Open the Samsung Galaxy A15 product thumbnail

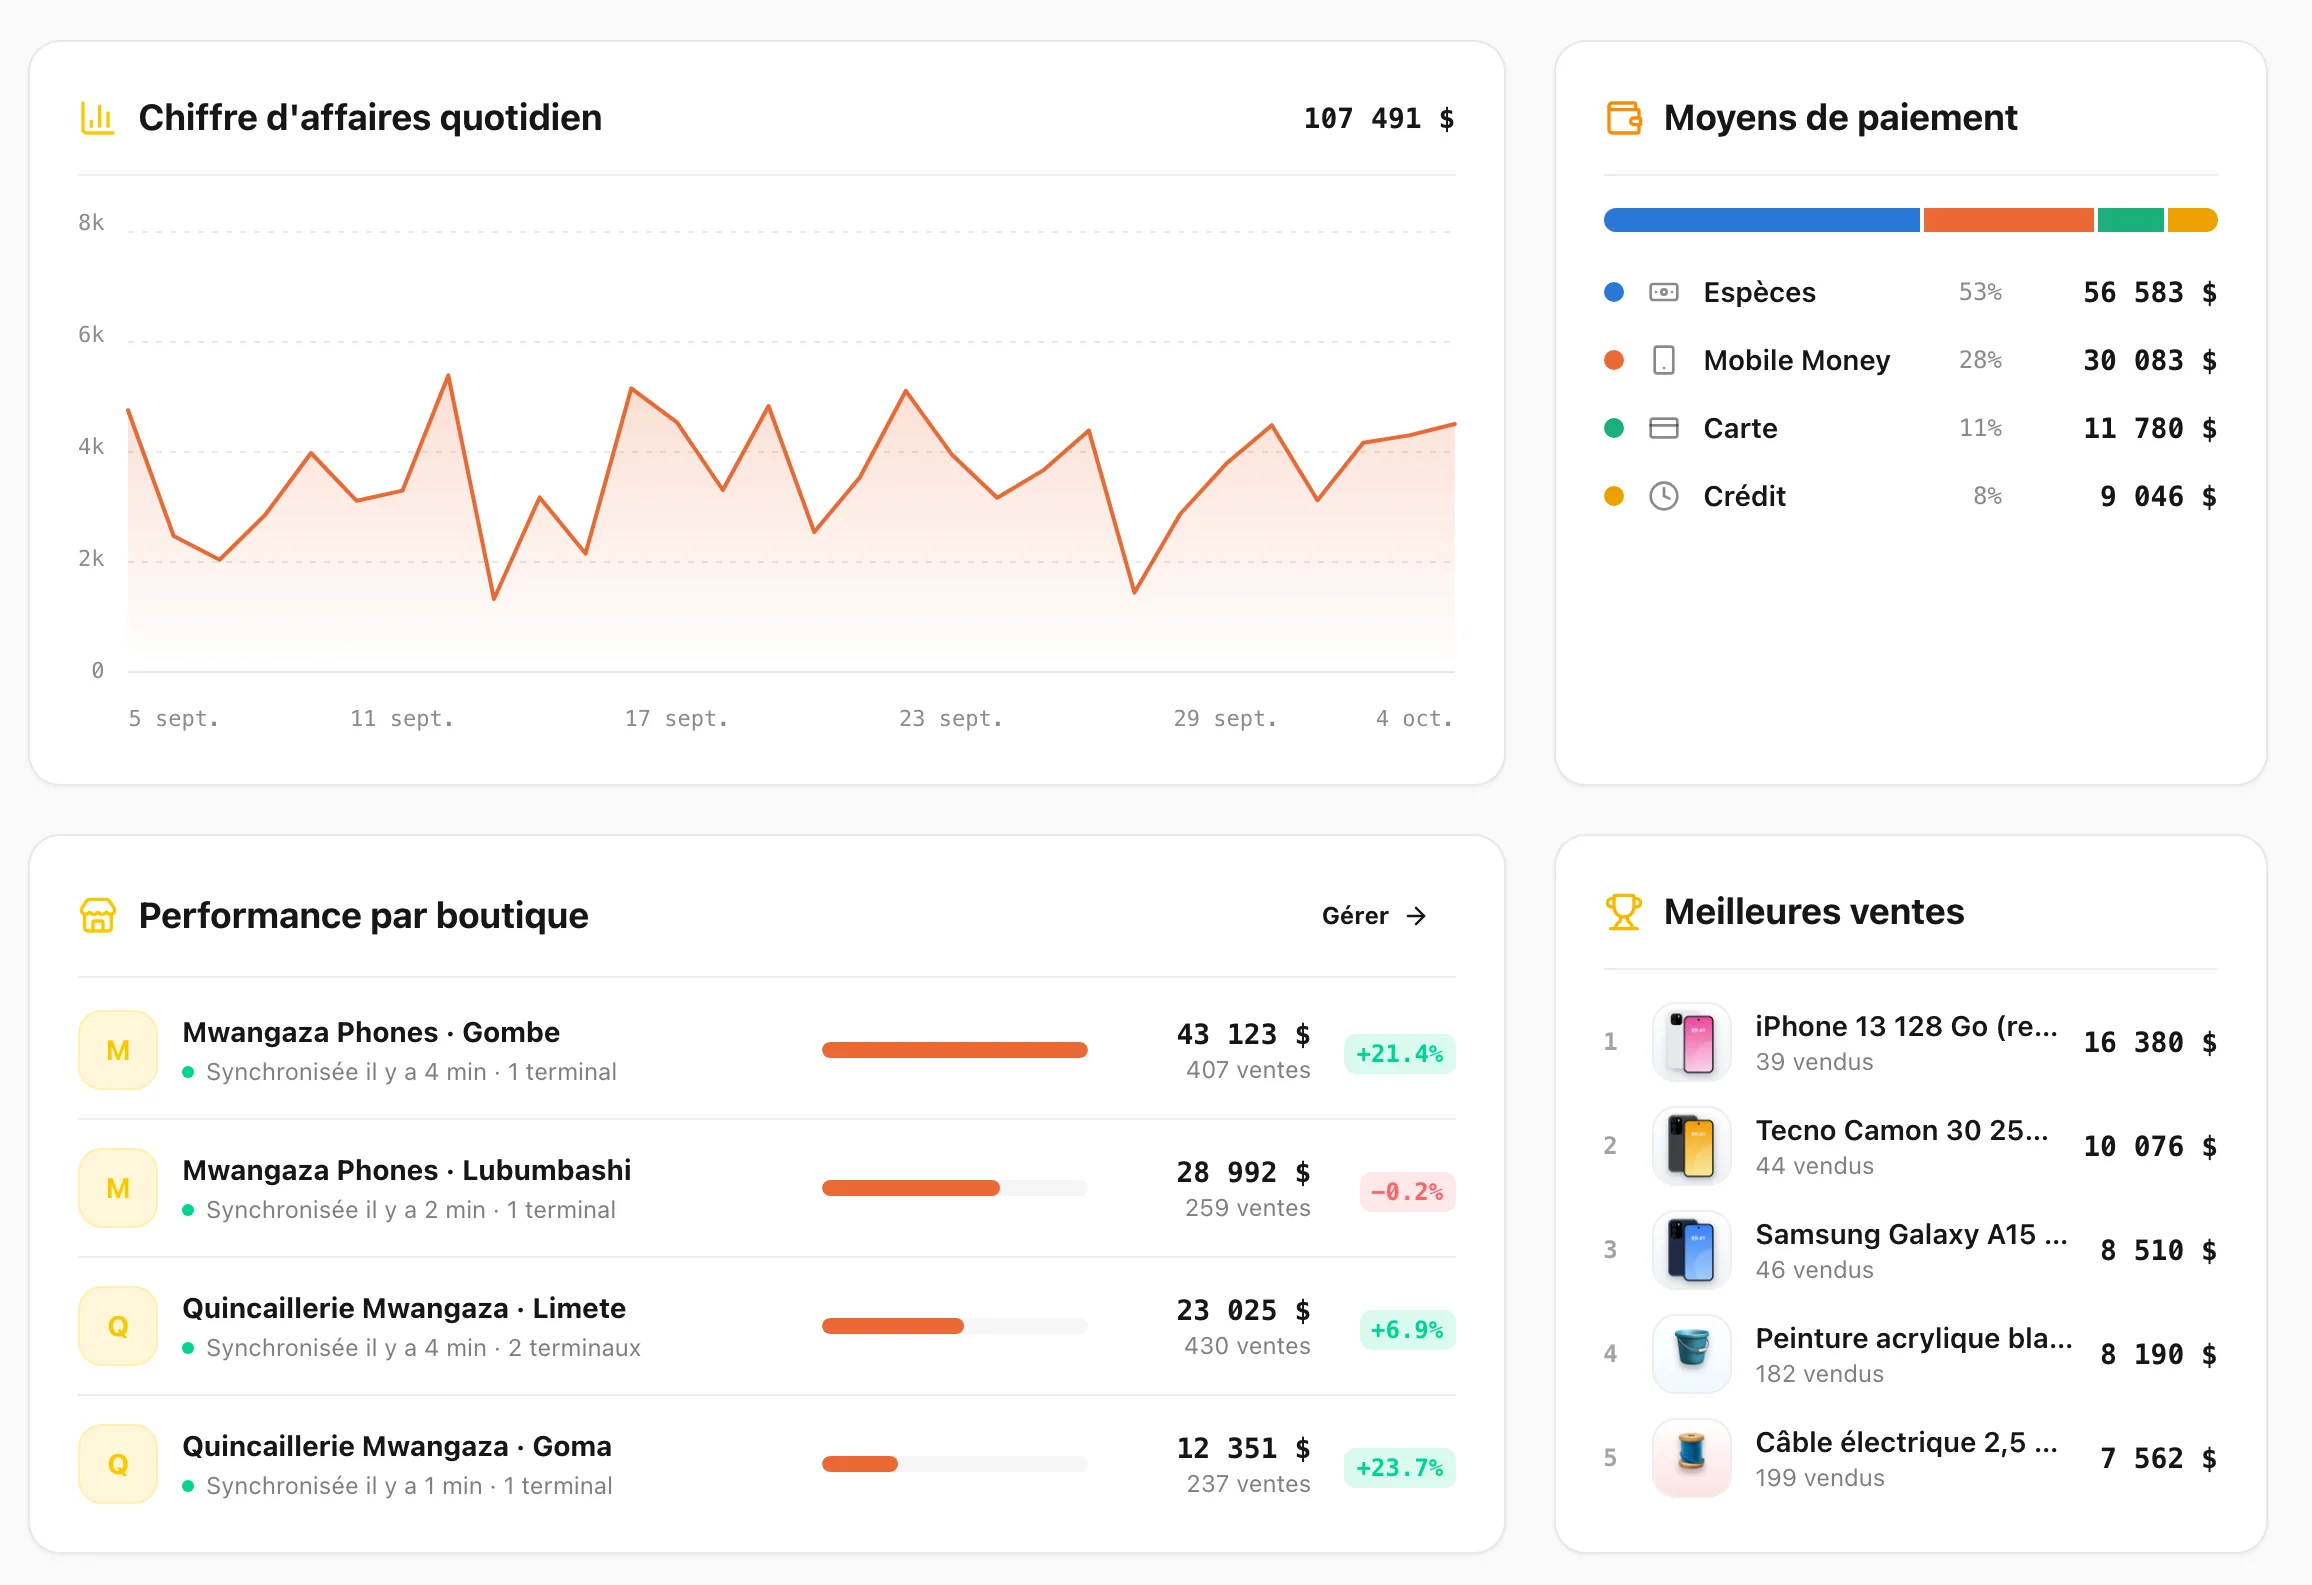pos(1691,1250)
